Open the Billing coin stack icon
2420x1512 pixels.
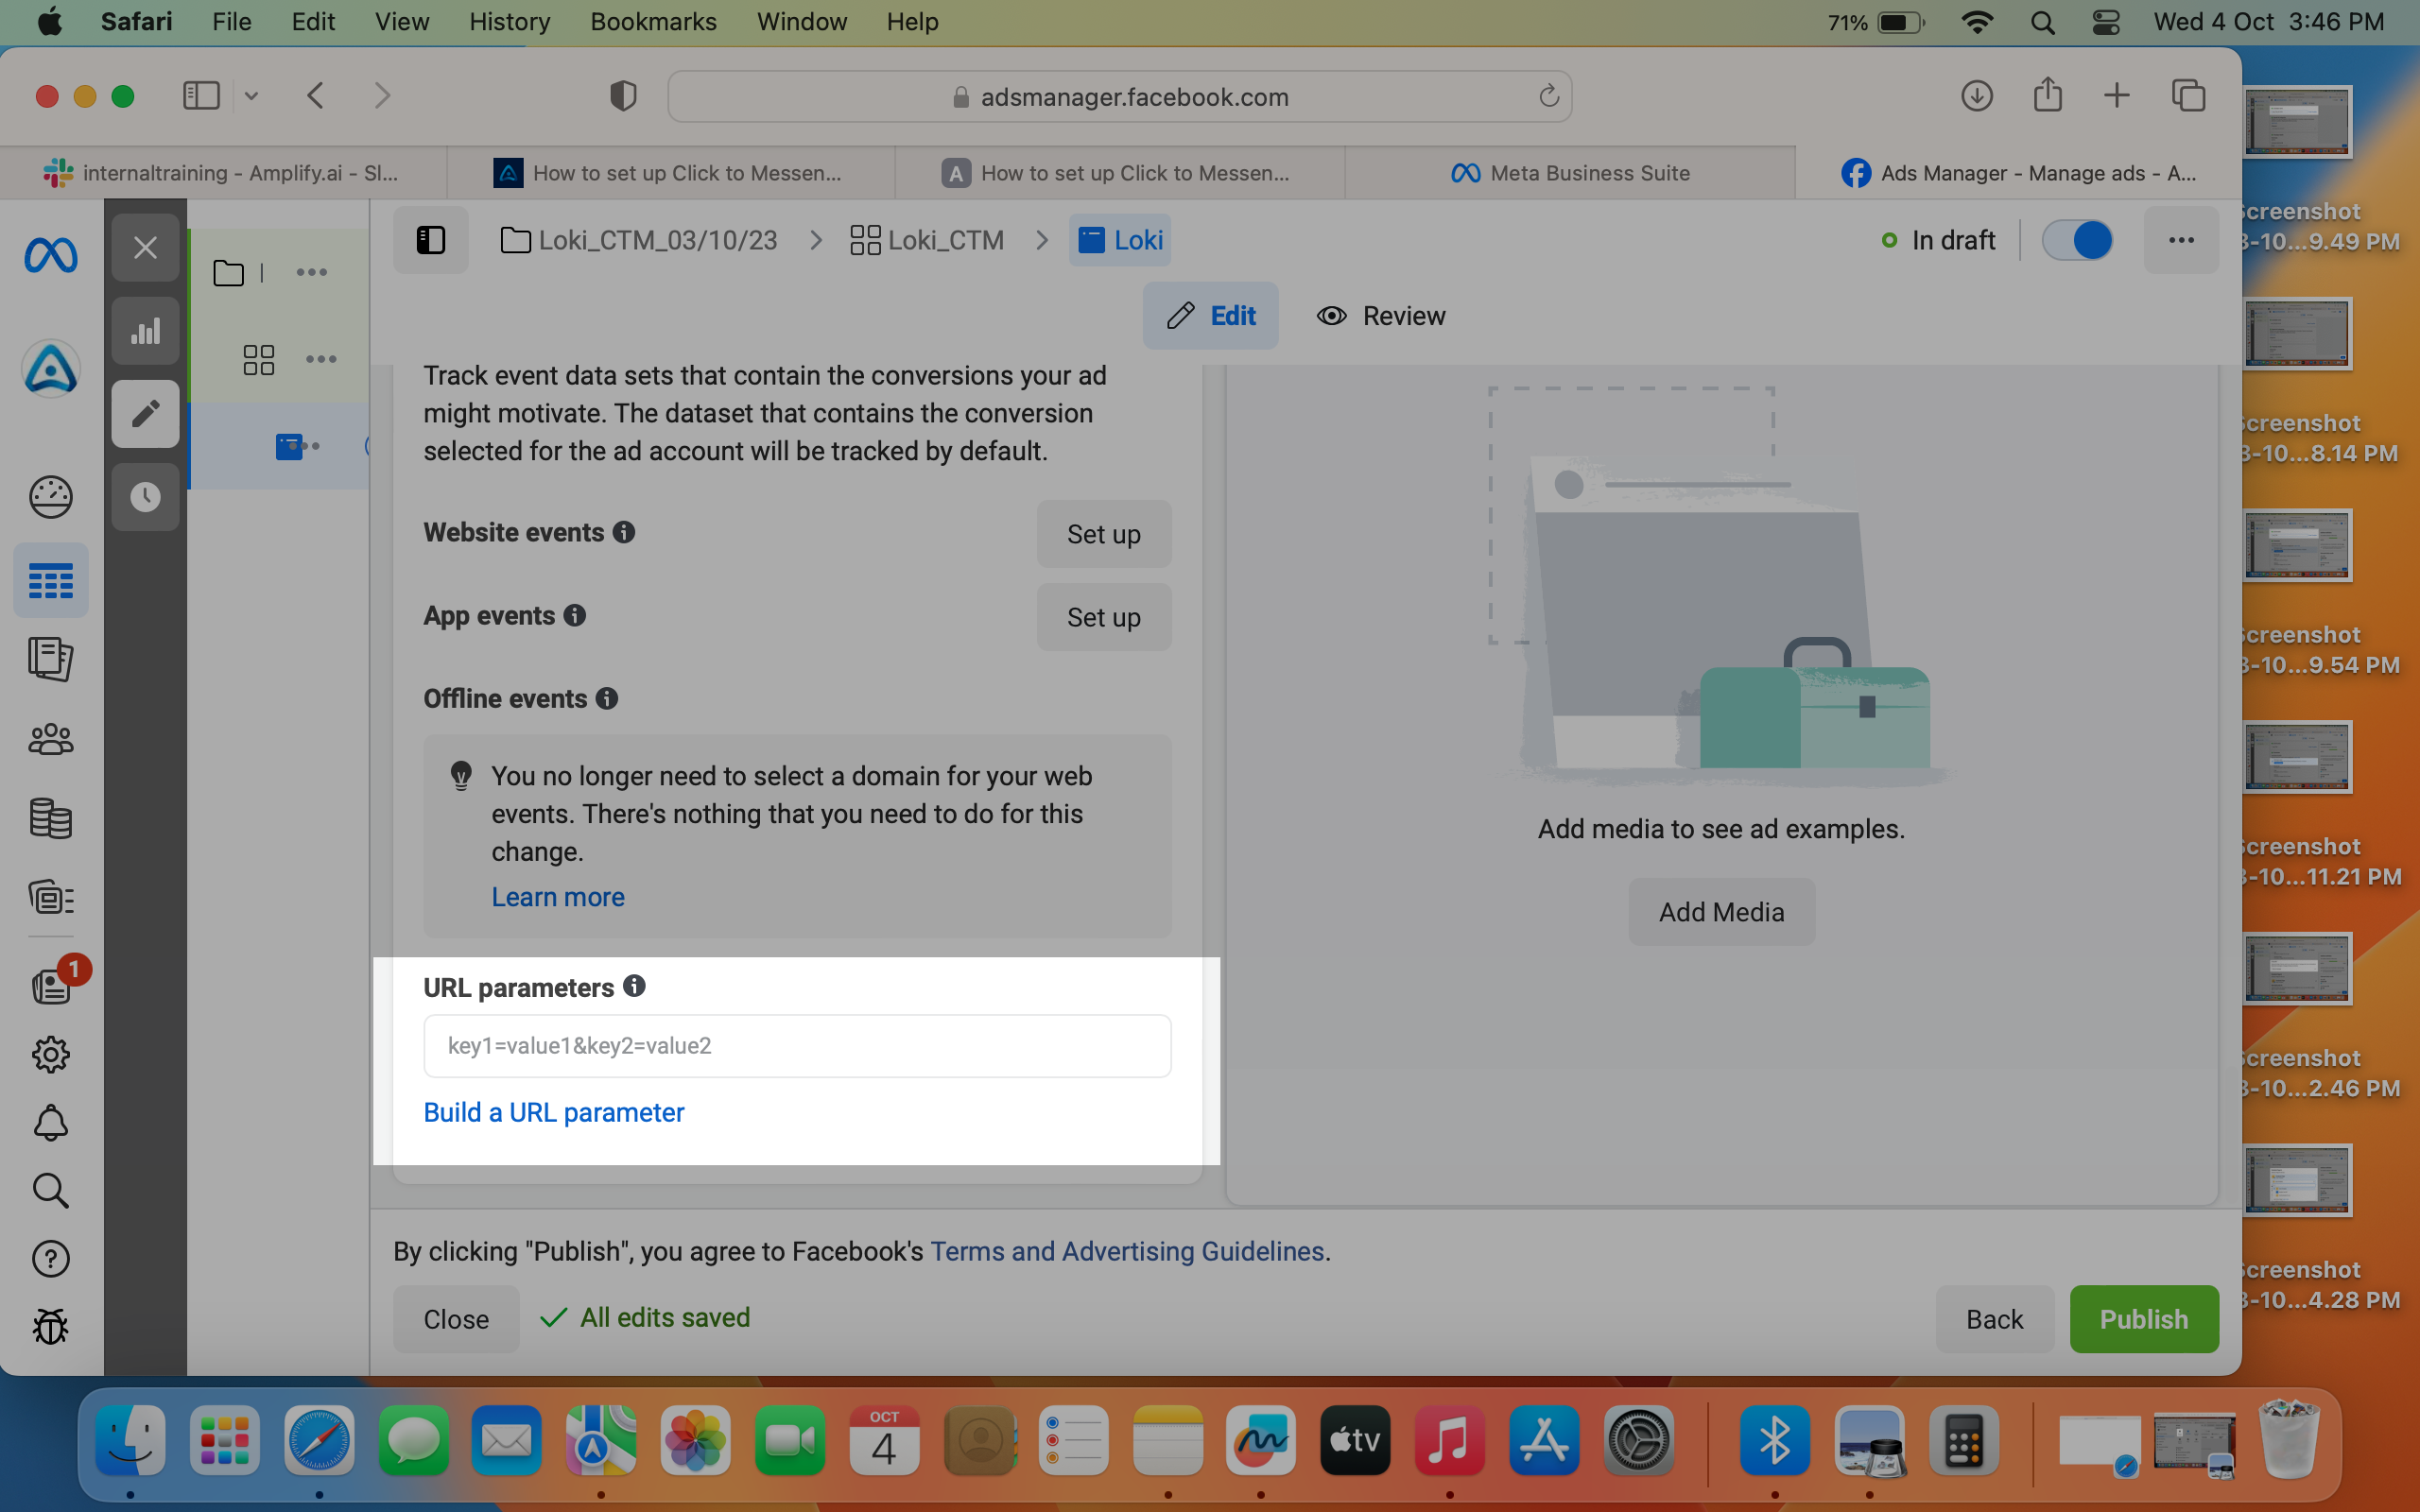tap(50, 819)
